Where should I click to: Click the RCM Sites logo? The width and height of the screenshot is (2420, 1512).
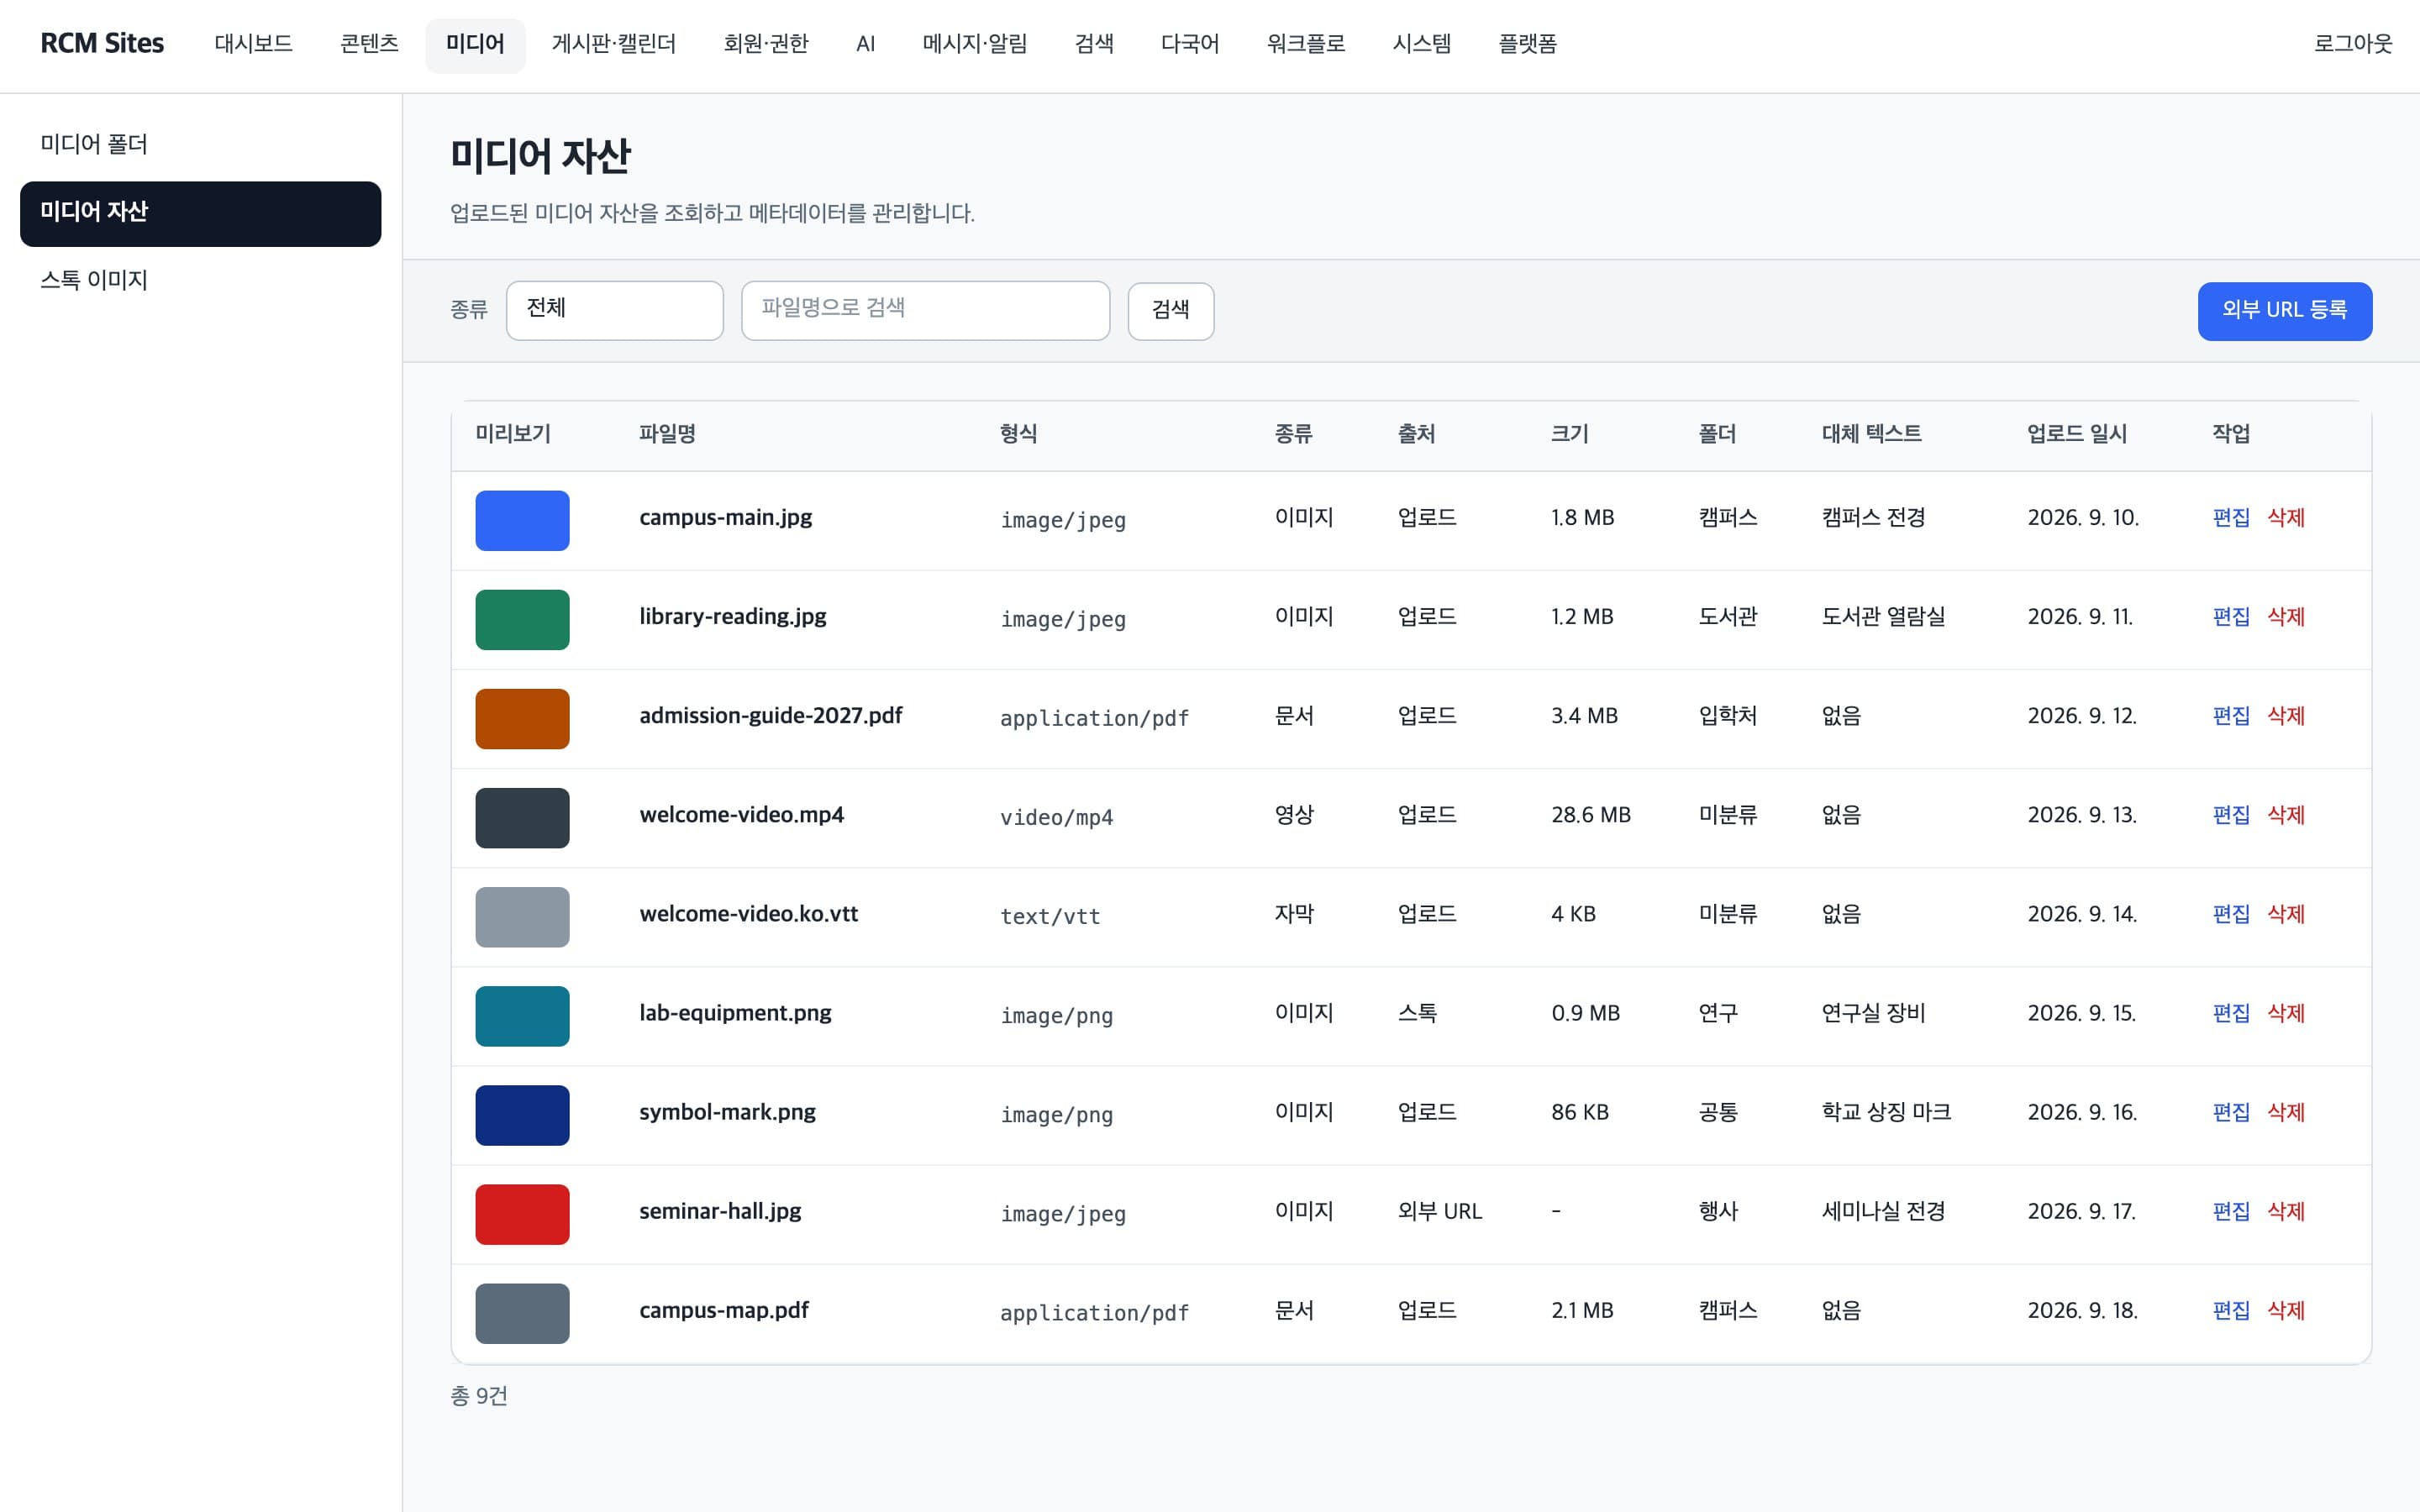point(102,44)
